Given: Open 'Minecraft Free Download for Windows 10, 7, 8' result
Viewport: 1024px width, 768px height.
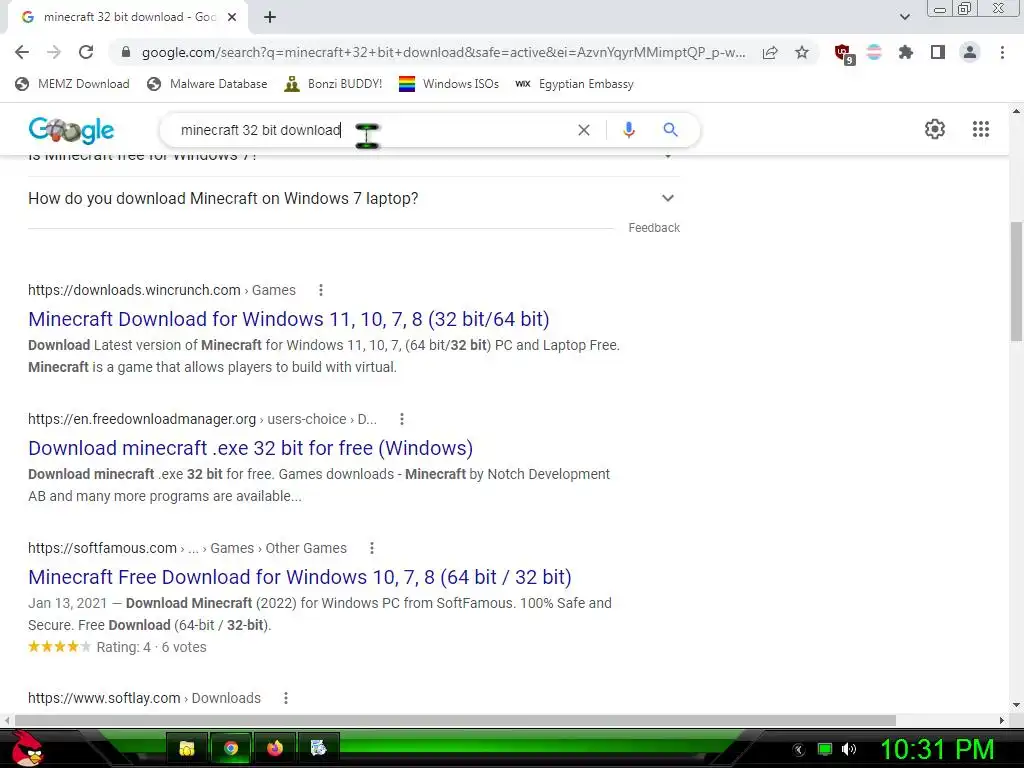Looking at the screenshot, I should coord(300,577).
